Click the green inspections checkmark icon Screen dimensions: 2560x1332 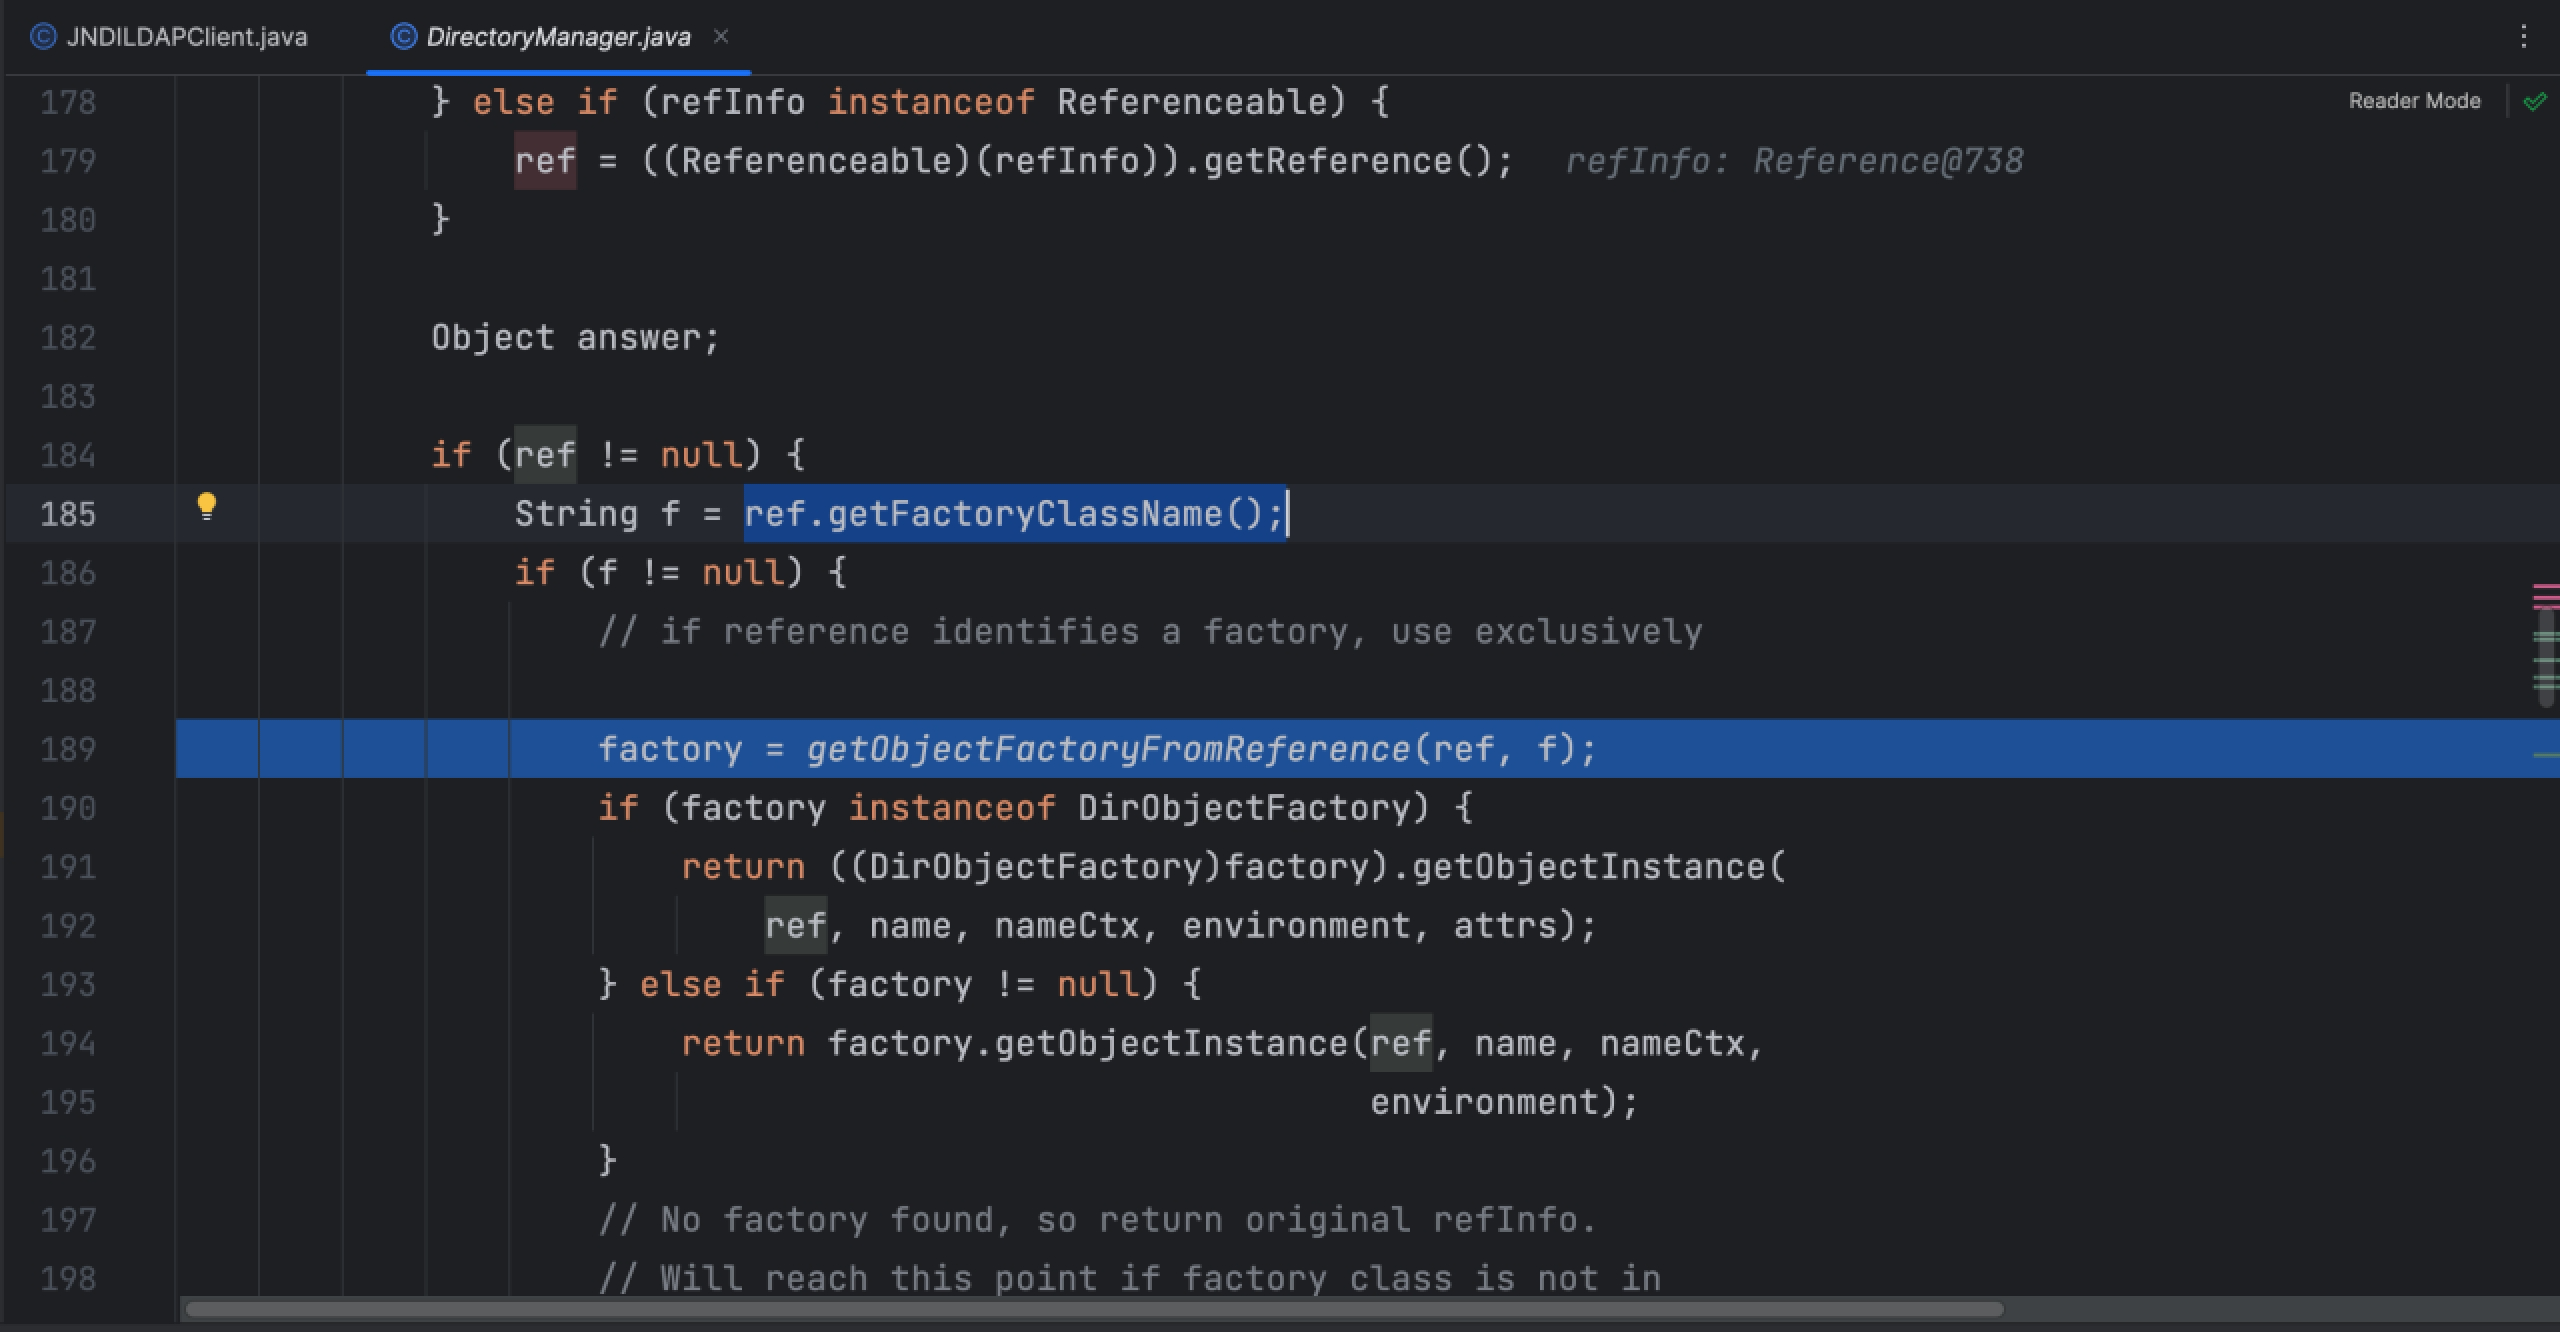pyautogui.click(x=2534, y=102)
